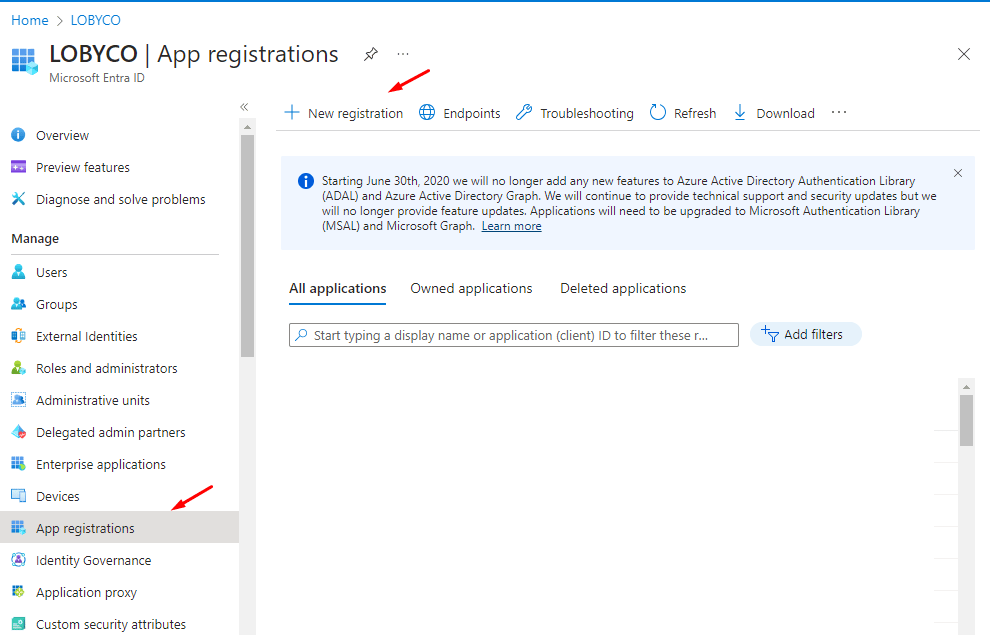Go to Home breadcrumb link
This screenshot has width=990, height=635.
[x=30, y=20]
